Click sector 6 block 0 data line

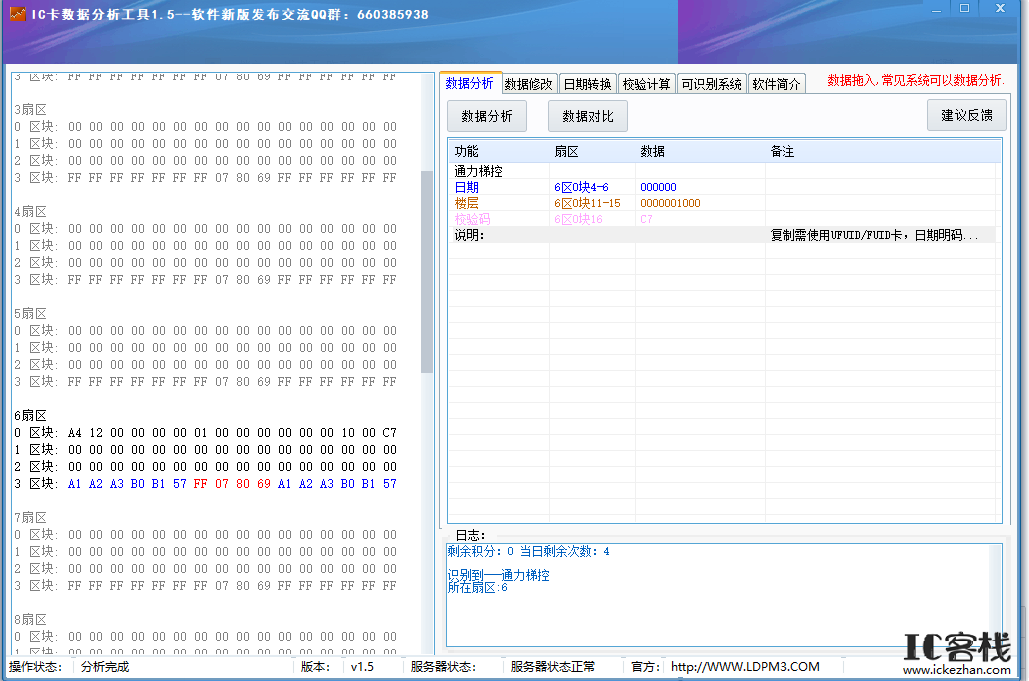[x=205, y=433]
